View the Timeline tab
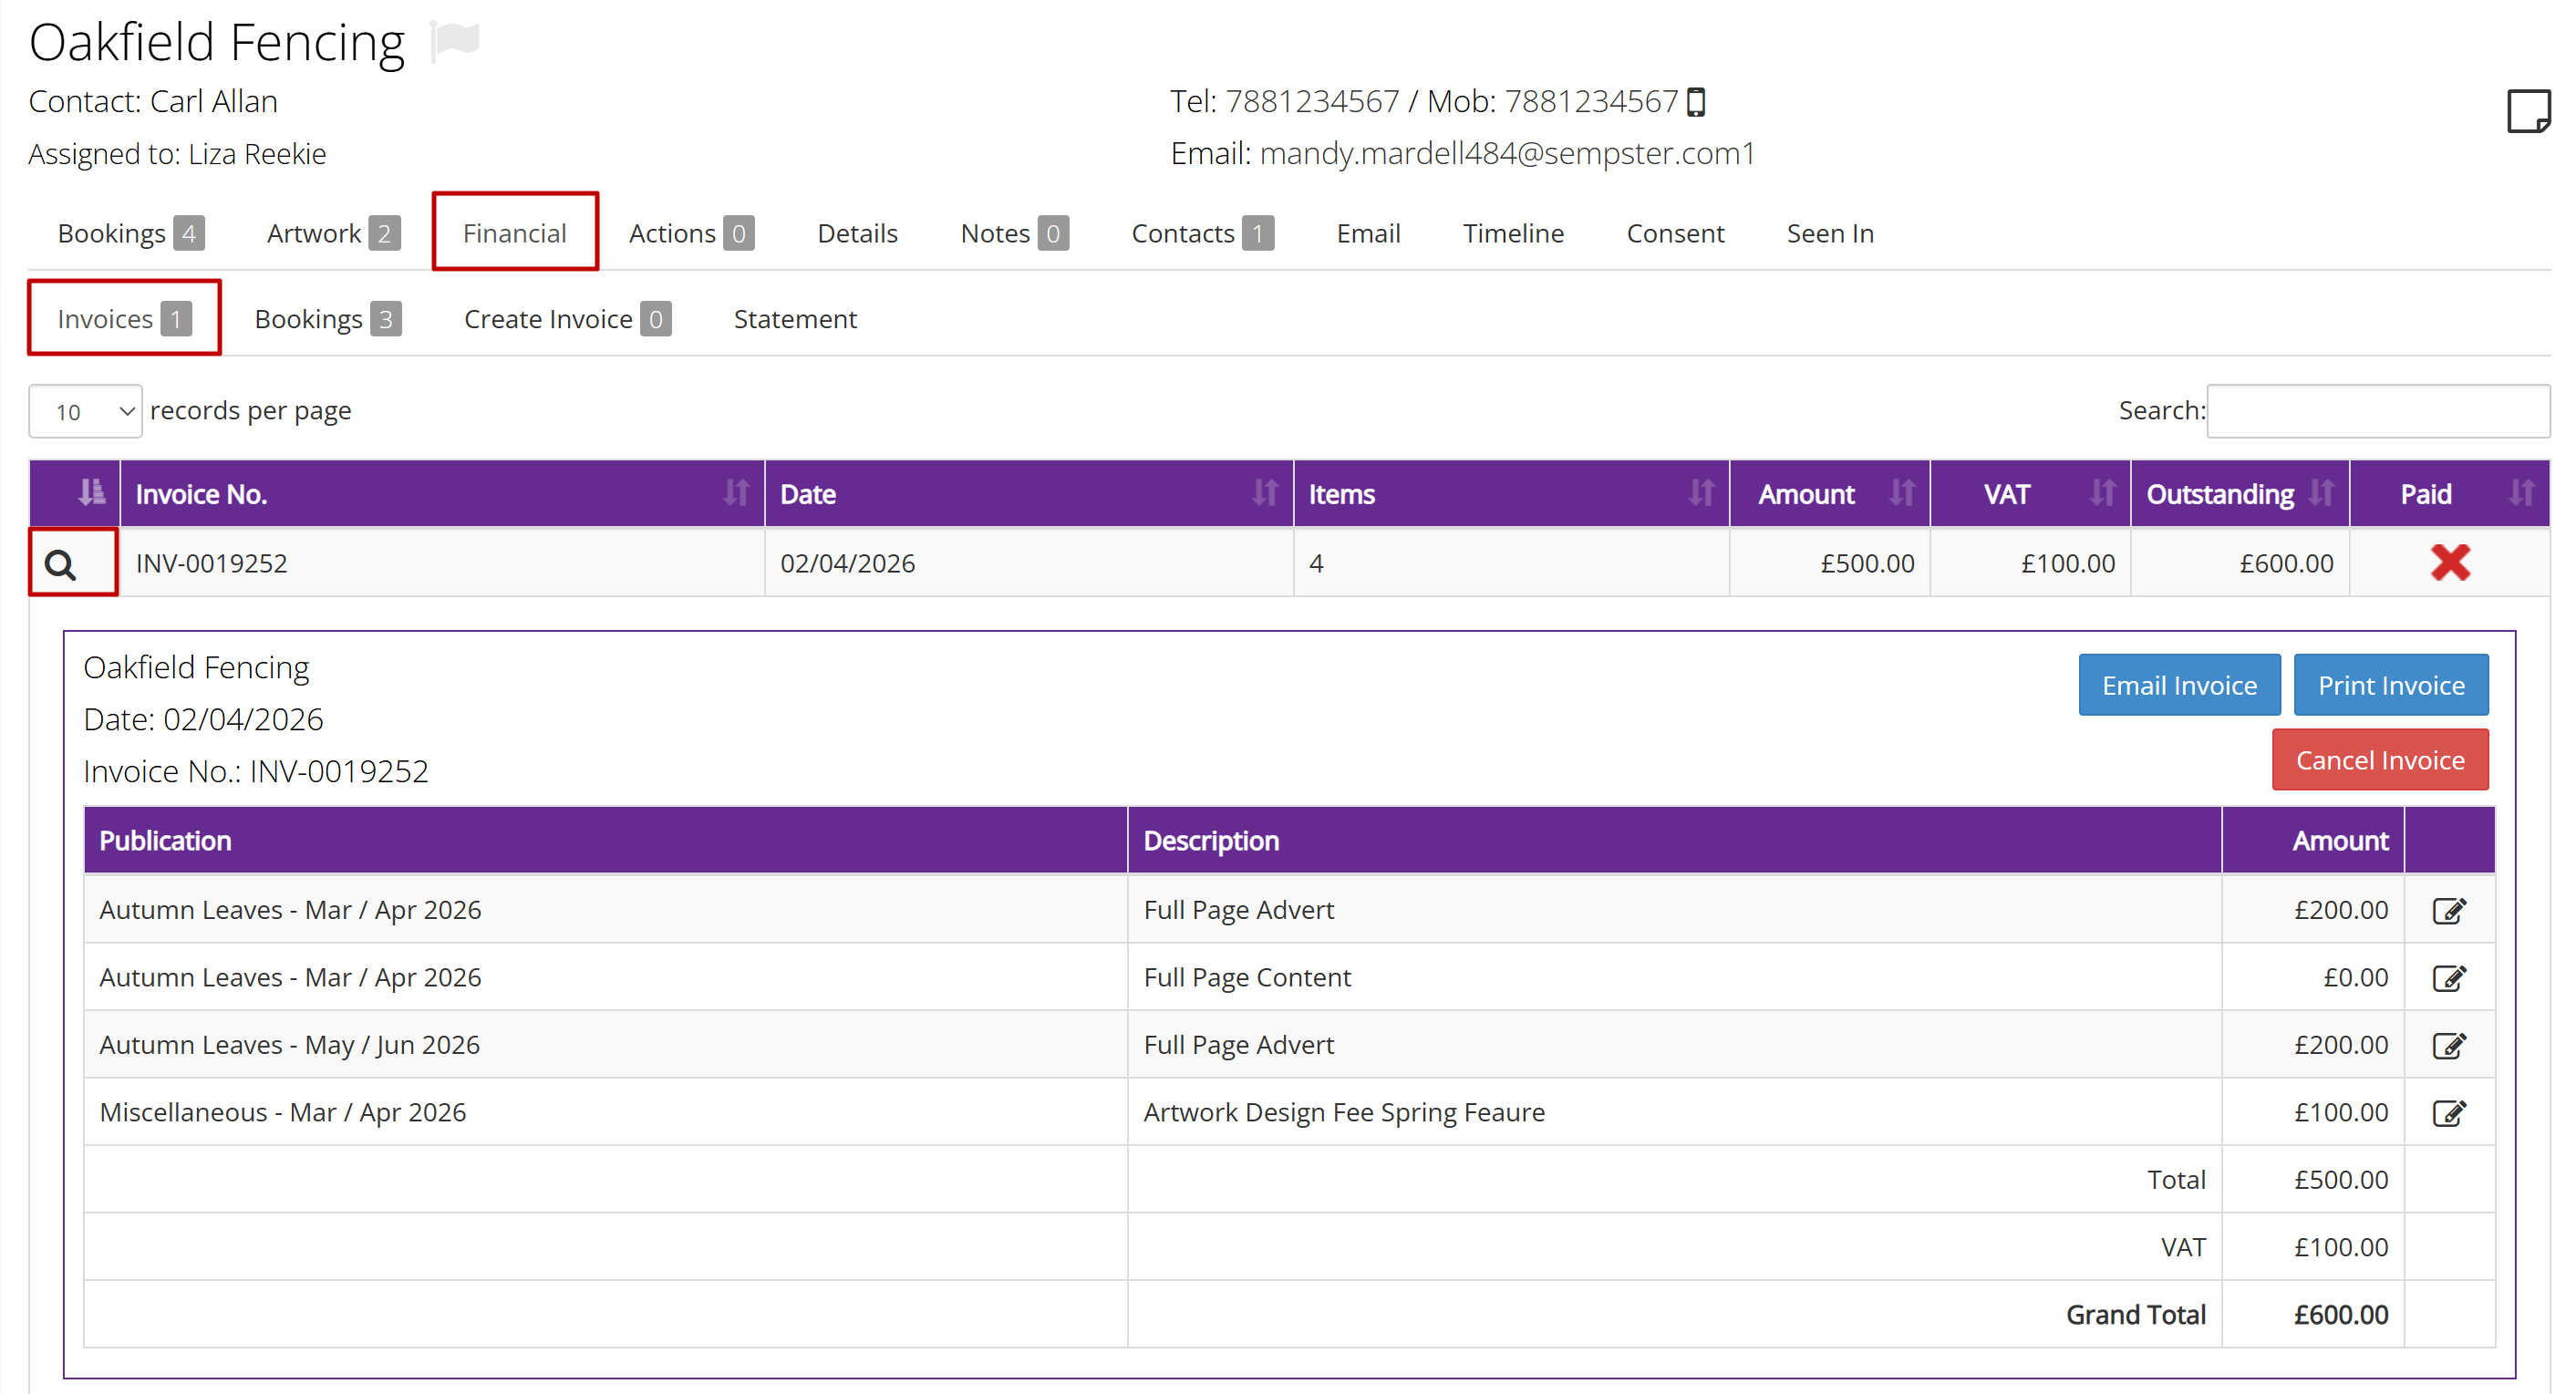 coord(1513,233)
